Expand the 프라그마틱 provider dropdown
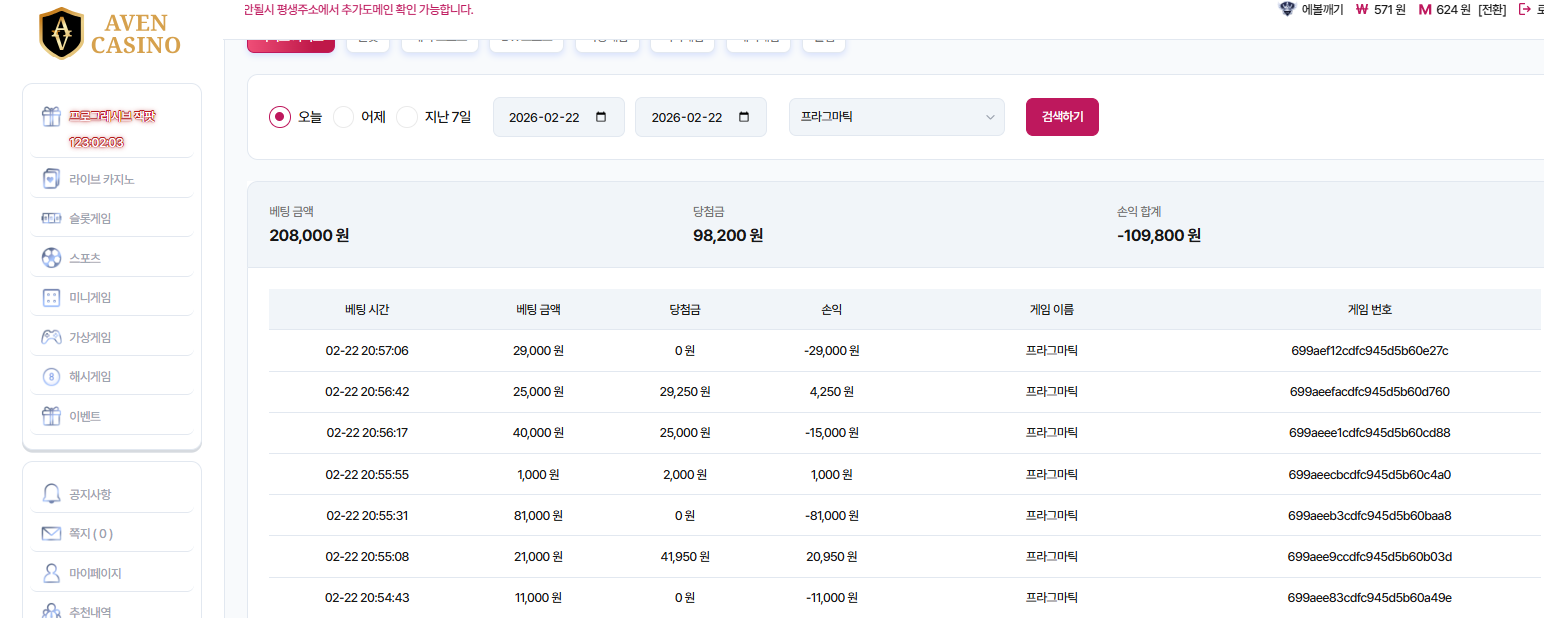 pos(896,117)
